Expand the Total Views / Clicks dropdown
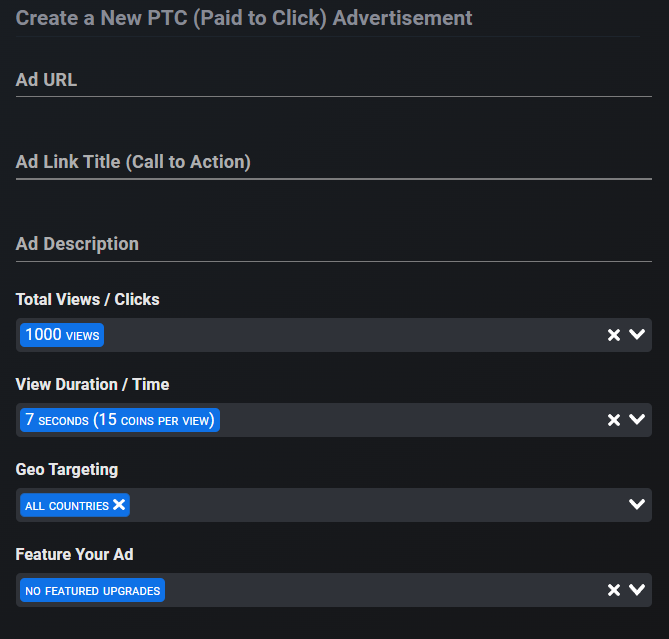This screenshot has width=669, height=639. [x=637, y=334]
